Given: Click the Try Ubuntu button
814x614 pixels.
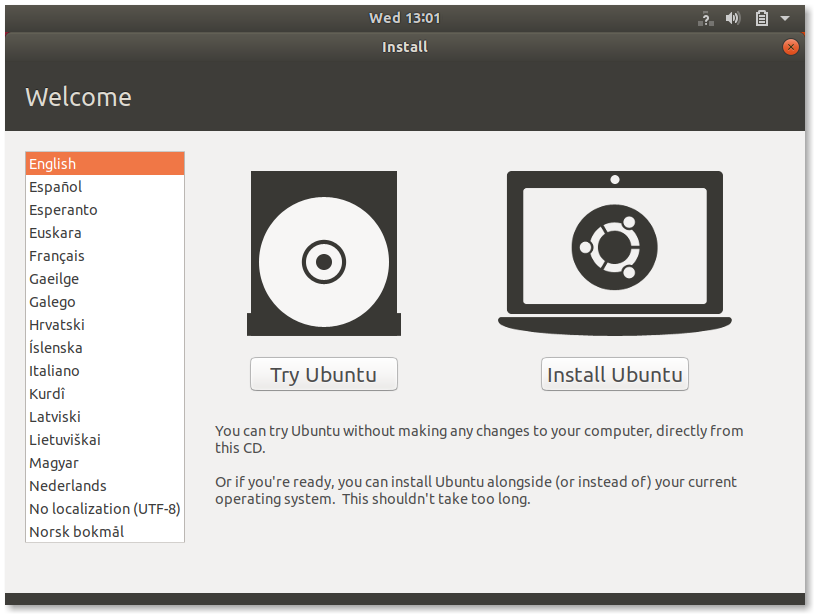Looking at the screenshot, I should pos(324,374).
